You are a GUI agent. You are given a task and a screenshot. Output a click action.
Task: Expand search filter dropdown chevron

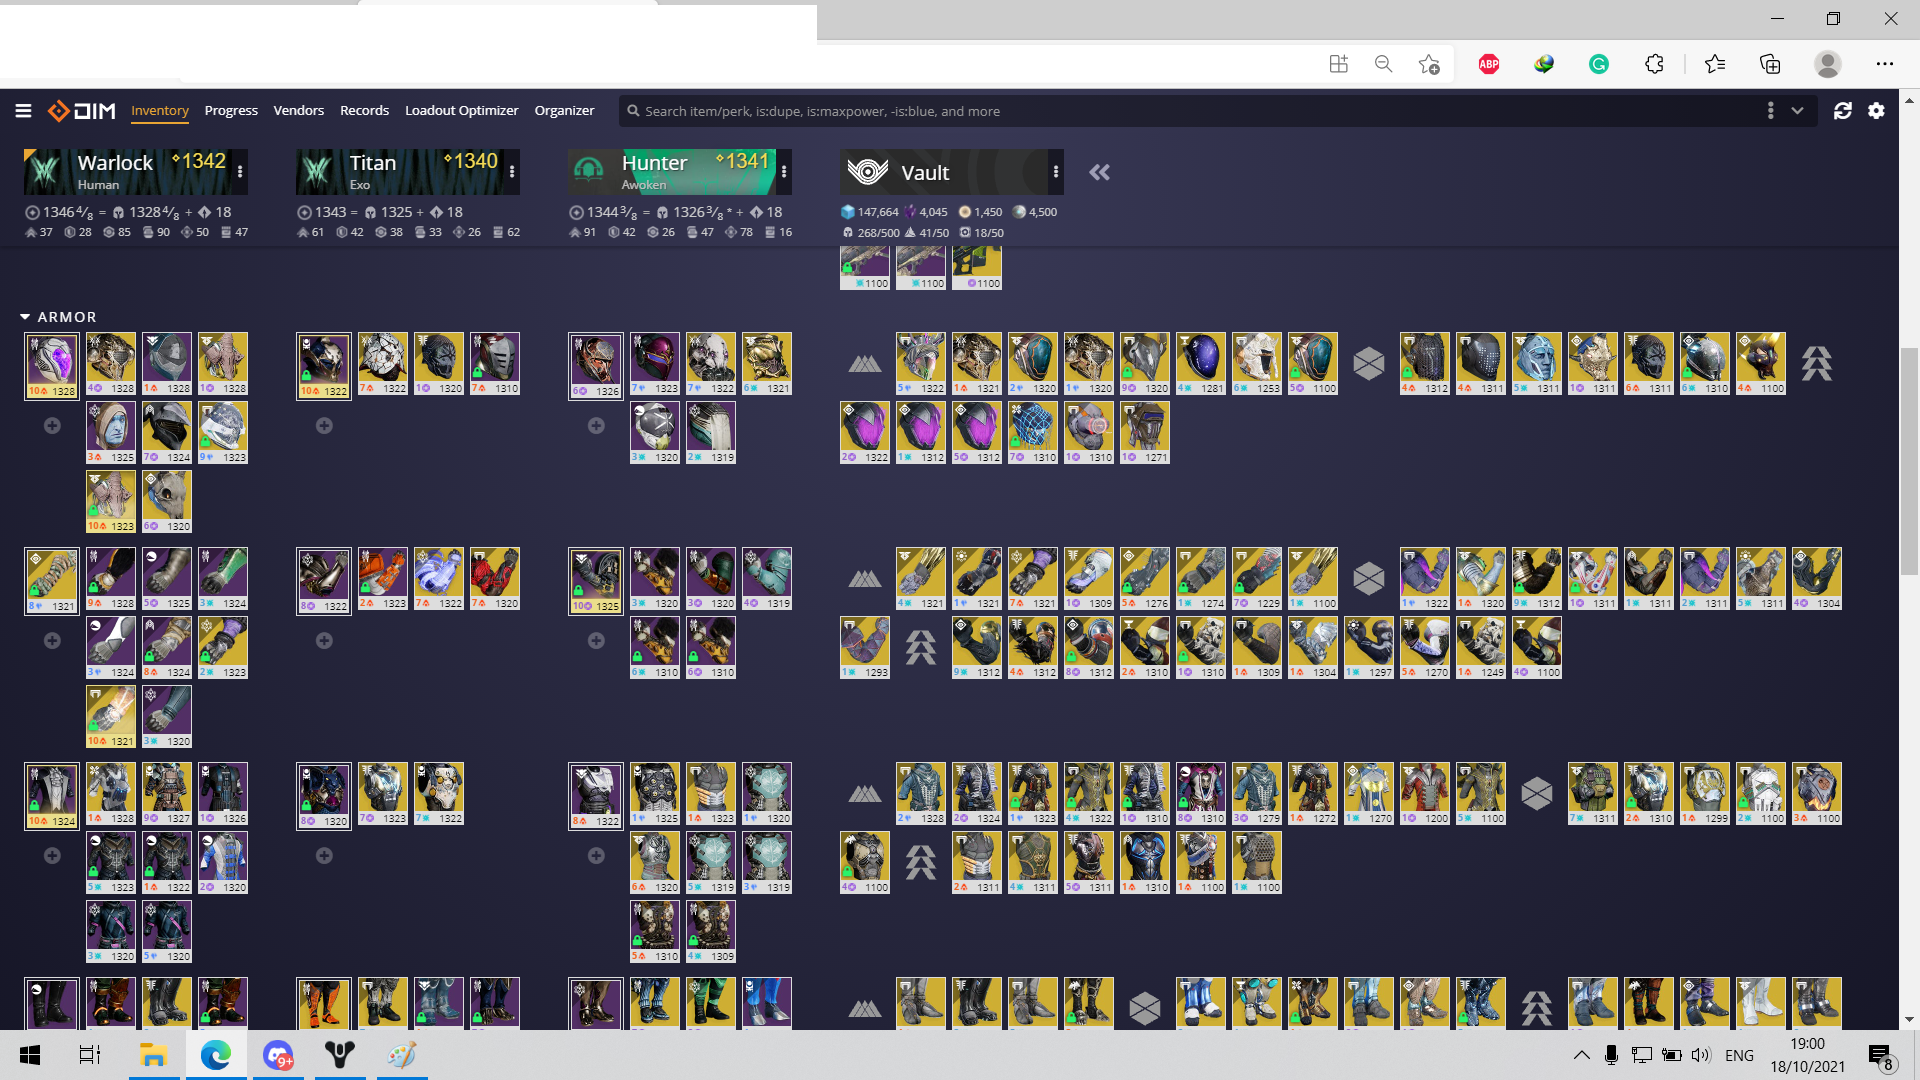tap(1797, 111)
